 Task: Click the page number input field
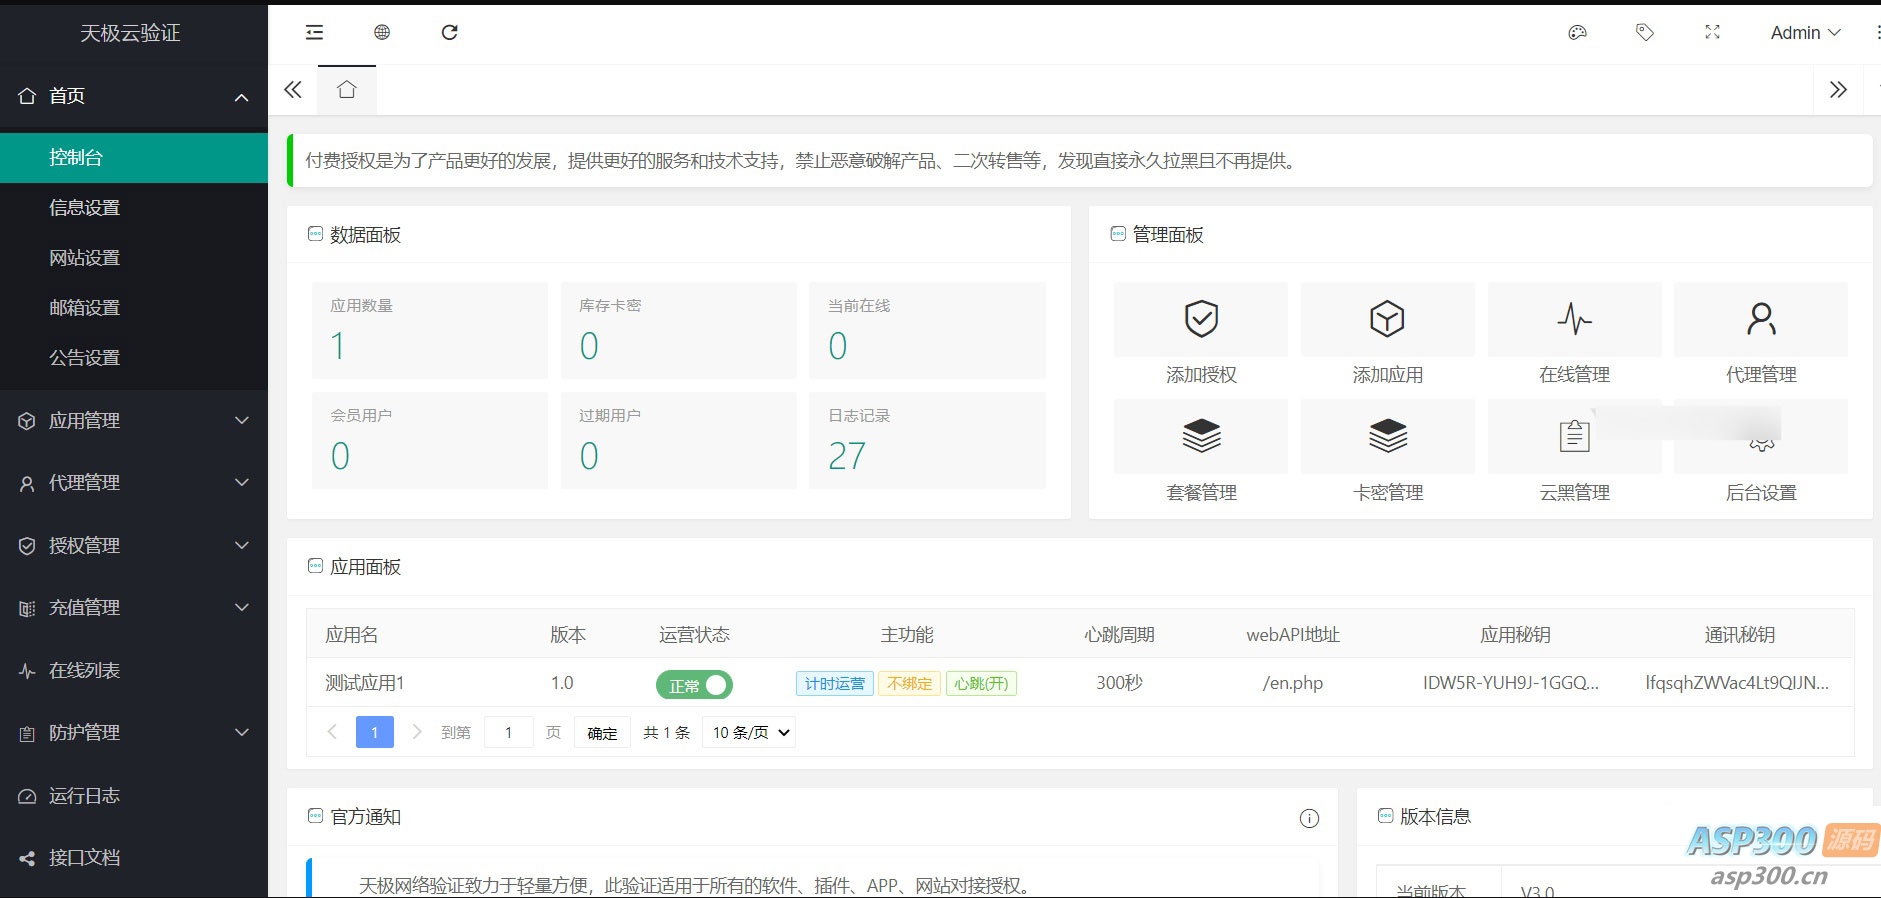coord(508,733)
